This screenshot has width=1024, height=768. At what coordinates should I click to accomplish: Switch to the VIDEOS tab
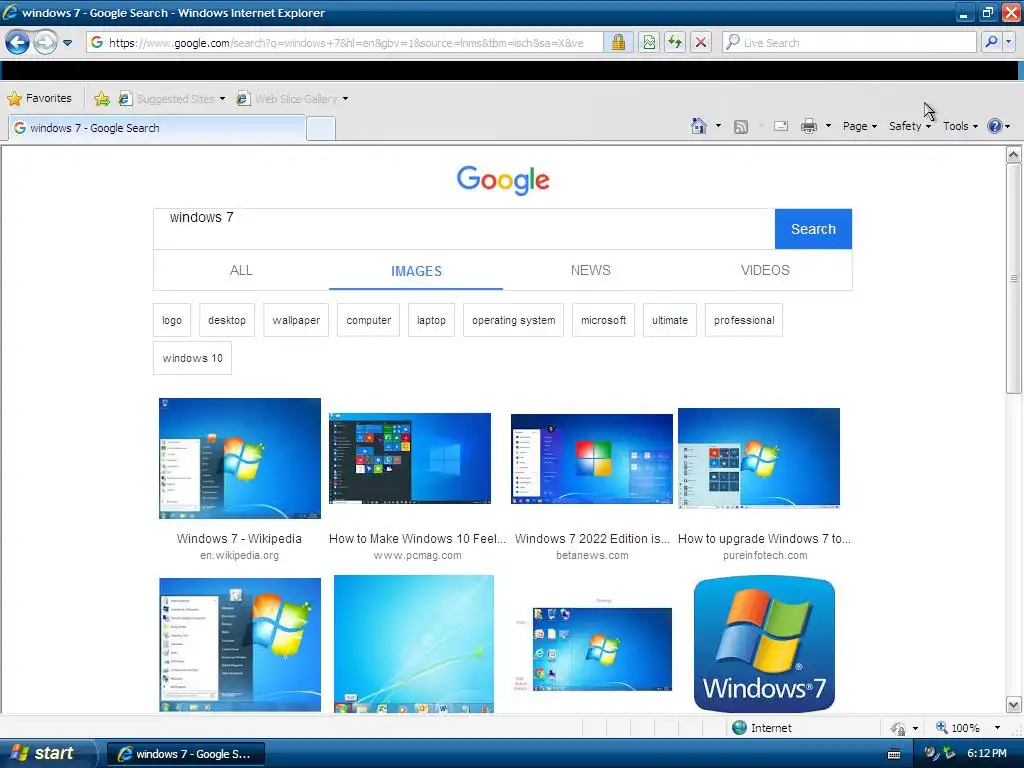(765, 270)
